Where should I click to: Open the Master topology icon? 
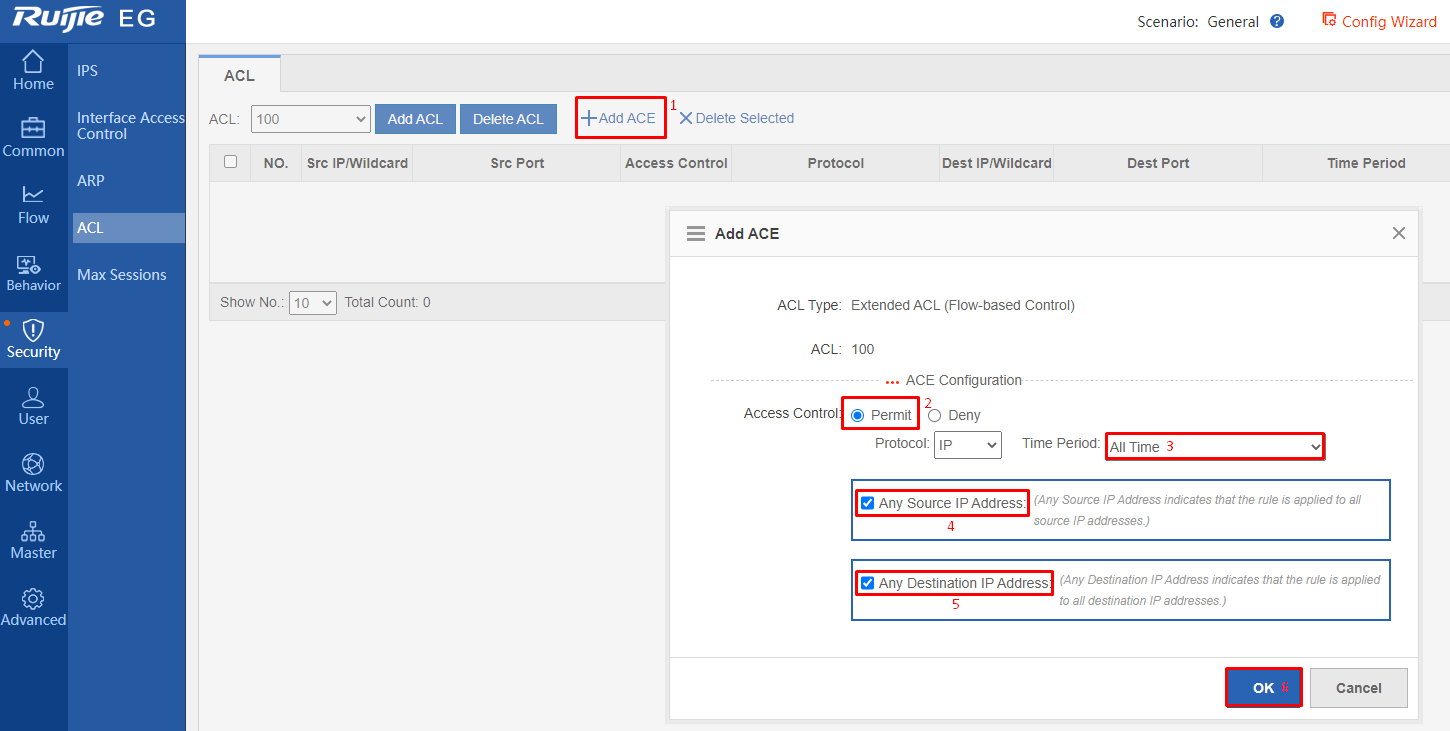[x=33, y=531]
